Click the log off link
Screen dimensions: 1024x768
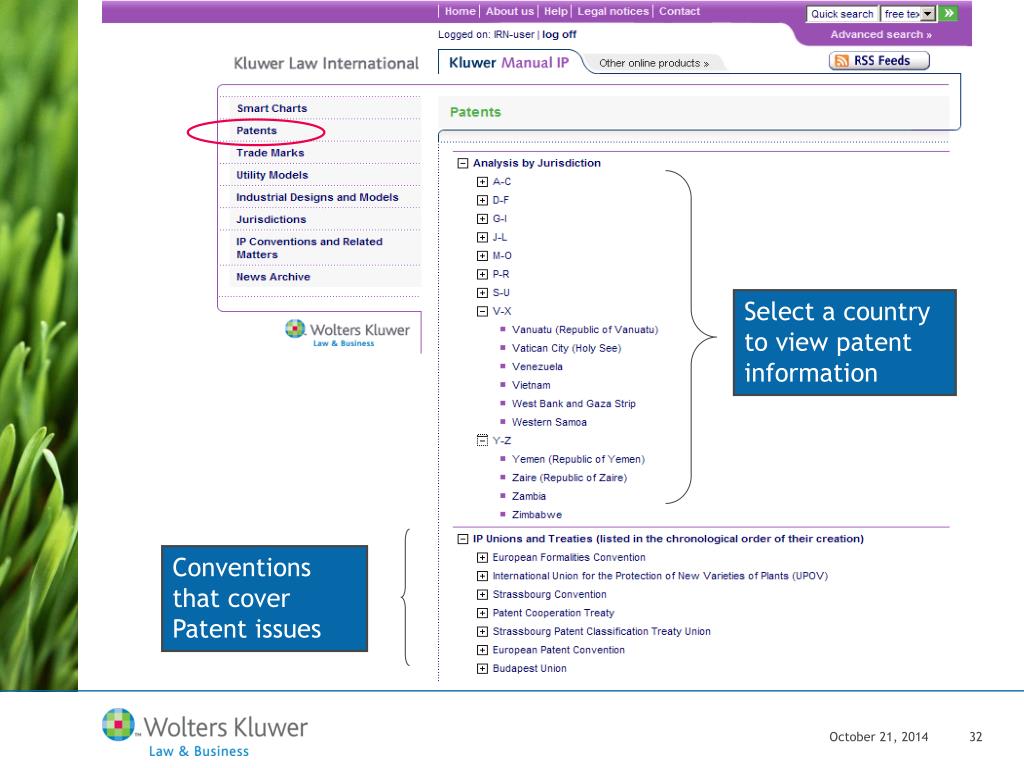559,35
